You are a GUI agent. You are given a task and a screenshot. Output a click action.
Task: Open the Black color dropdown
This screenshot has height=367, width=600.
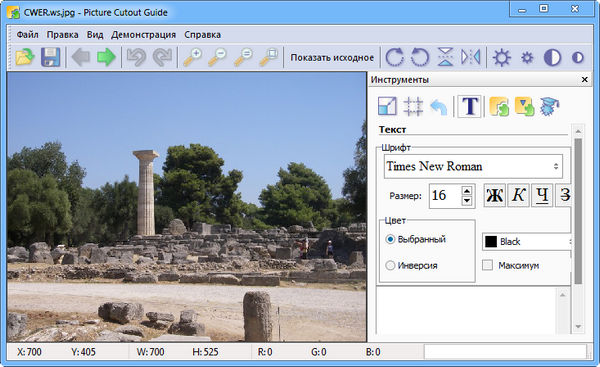[x=527, y=241]
